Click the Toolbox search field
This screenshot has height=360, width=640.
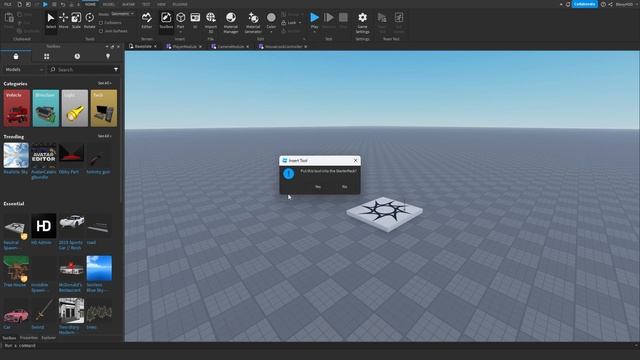[81, 70]
